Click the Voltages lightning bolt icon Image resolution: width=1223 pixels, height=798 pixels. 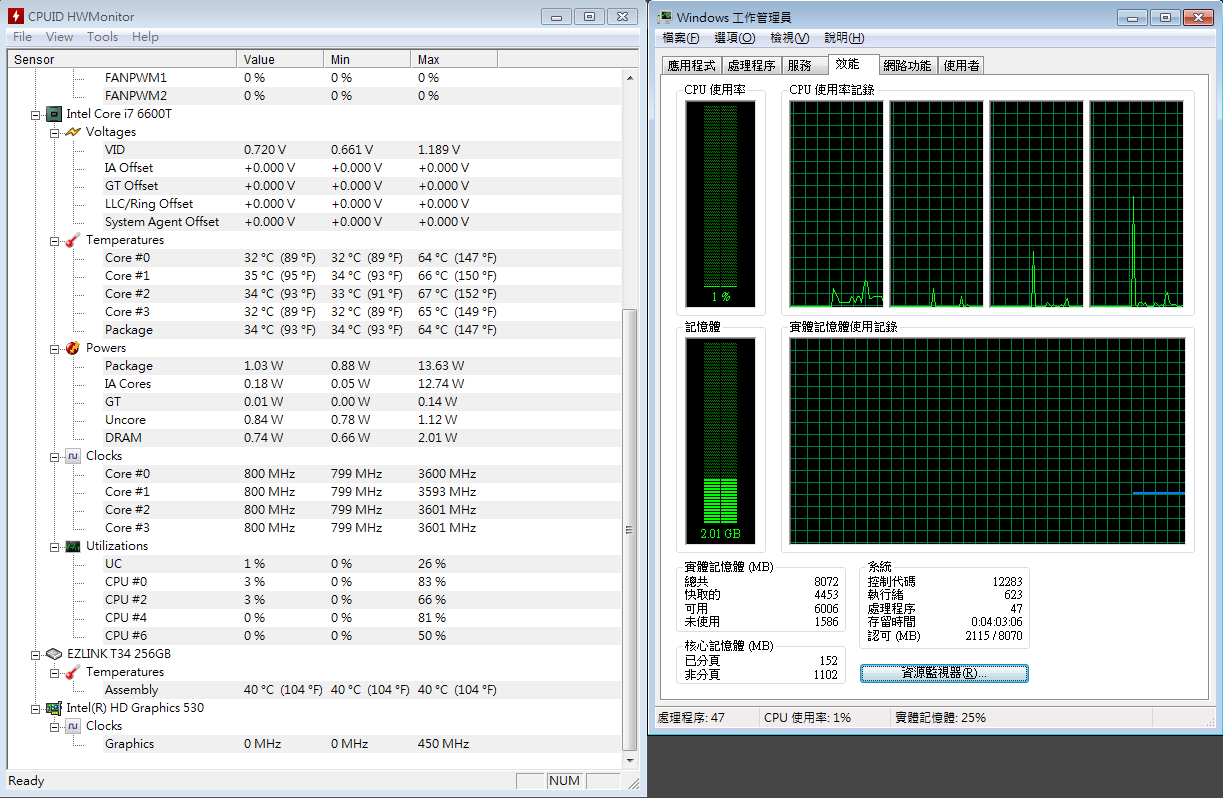(x=73, y=132)
